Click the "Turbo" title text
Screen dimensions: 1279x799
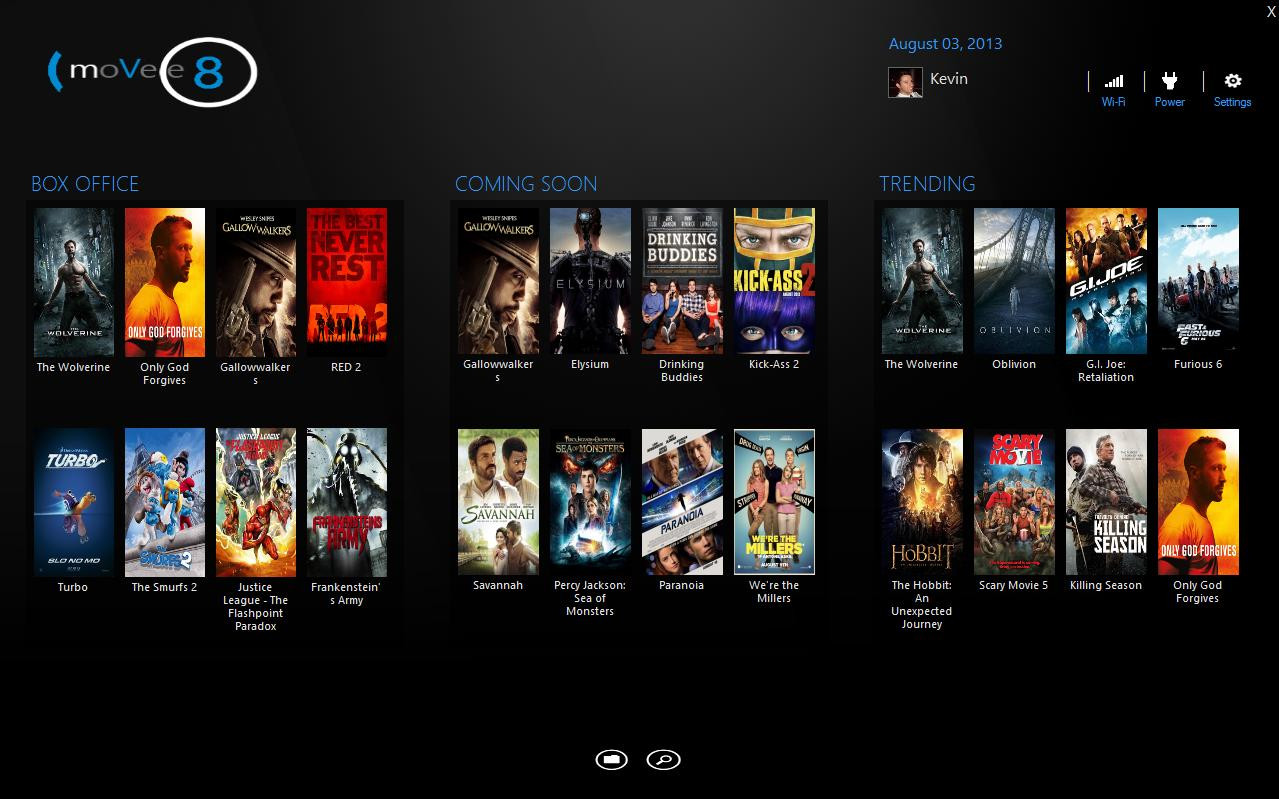73,587
